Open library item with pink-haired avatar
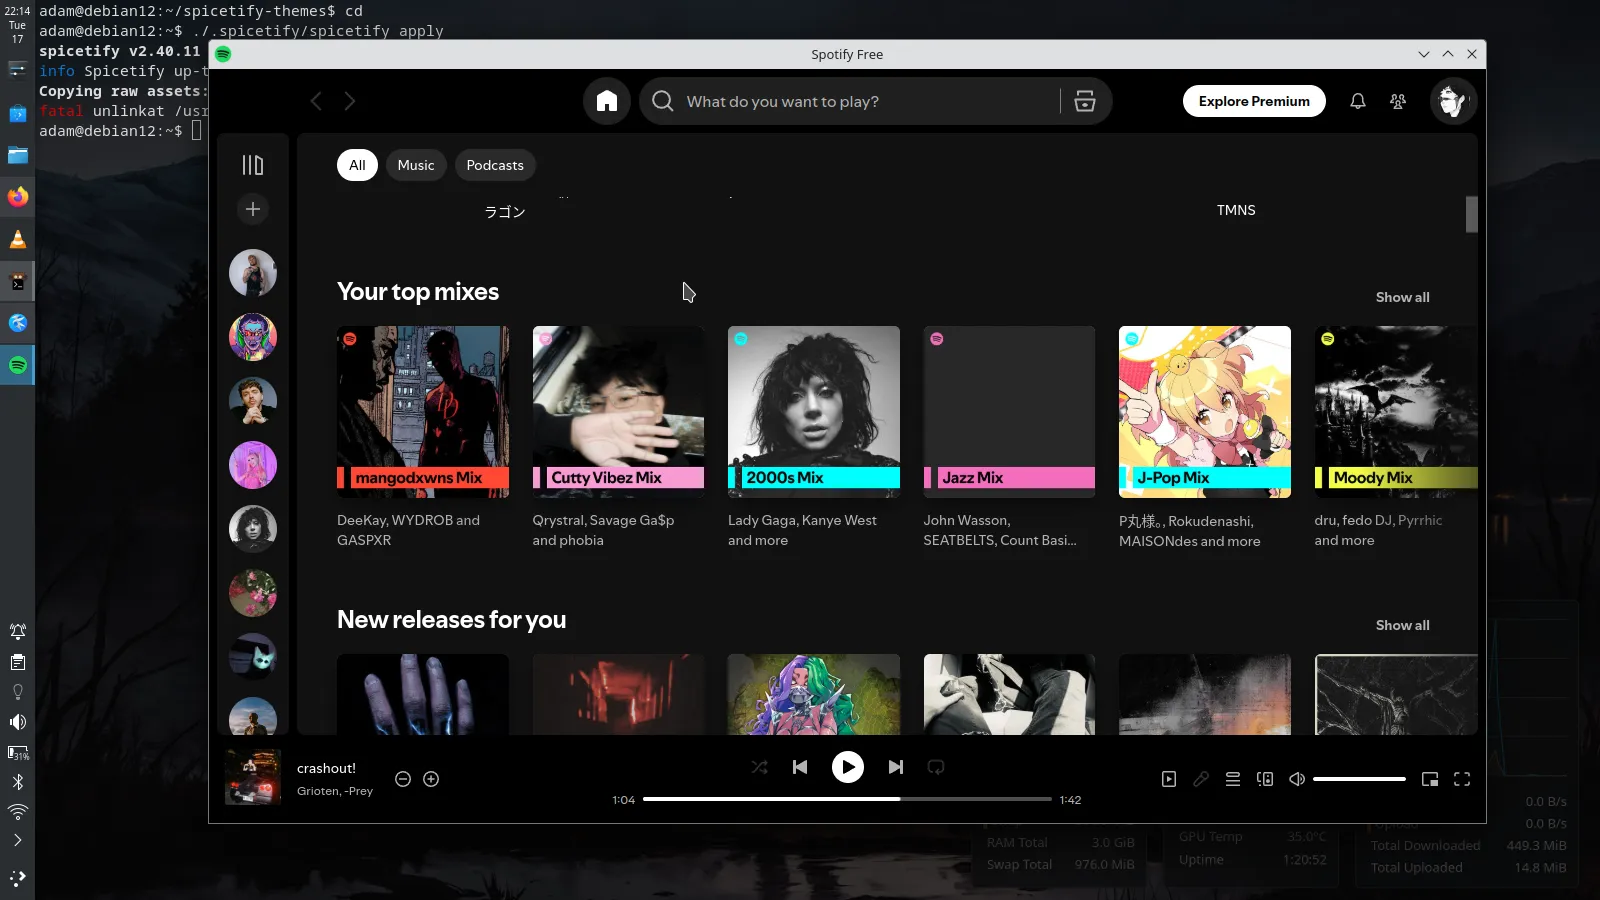 coord(253,465)
